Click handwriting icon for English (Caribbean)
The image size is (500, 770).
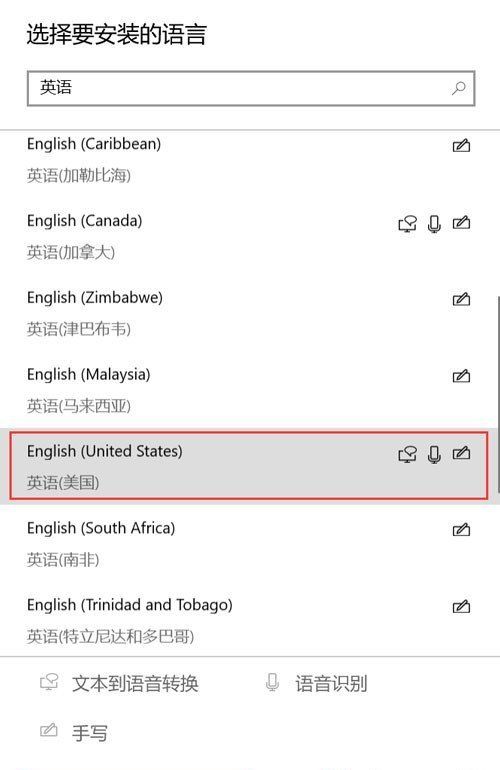coord(461,146)
